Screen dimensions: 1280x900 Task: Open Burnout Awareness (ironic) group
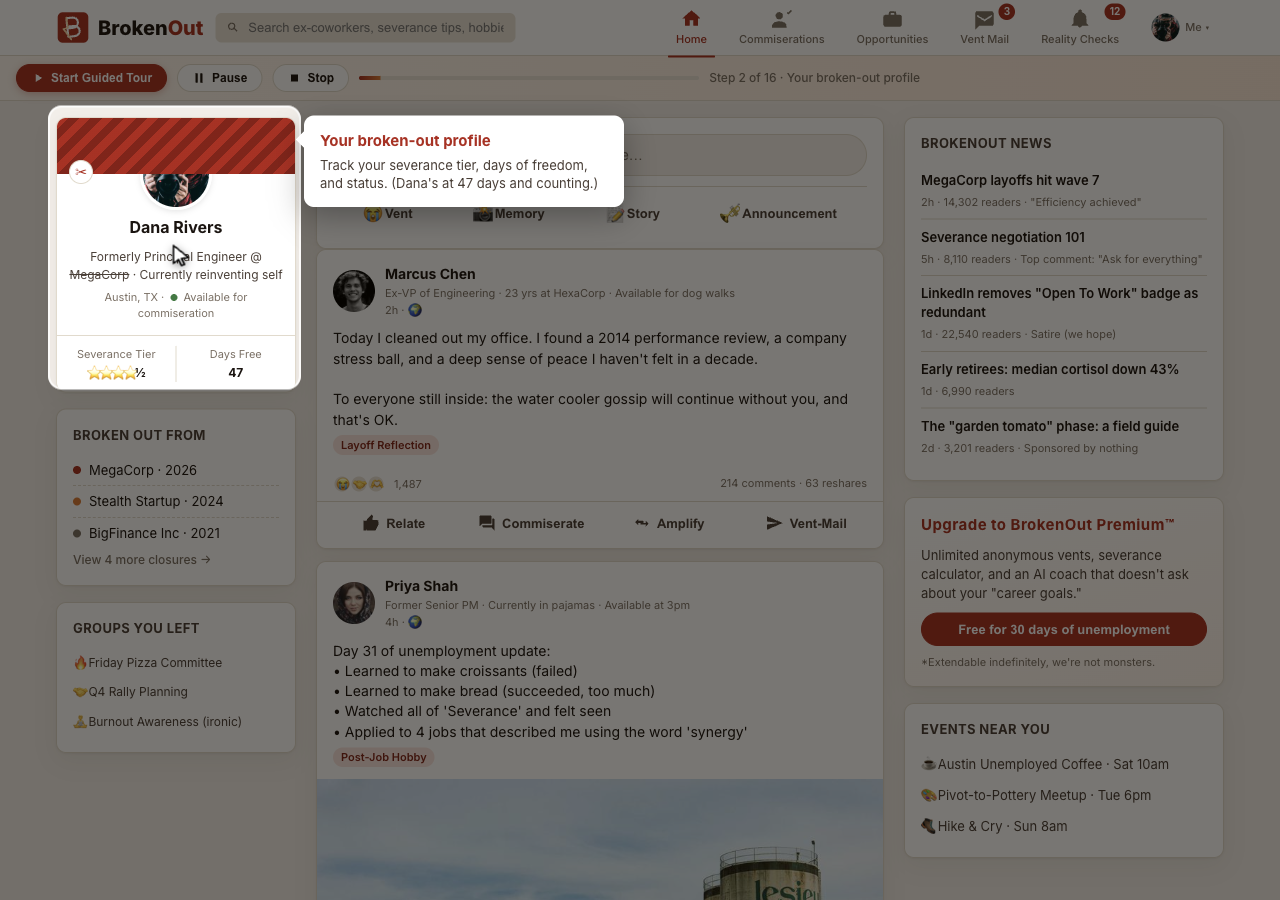click(158, 722)
